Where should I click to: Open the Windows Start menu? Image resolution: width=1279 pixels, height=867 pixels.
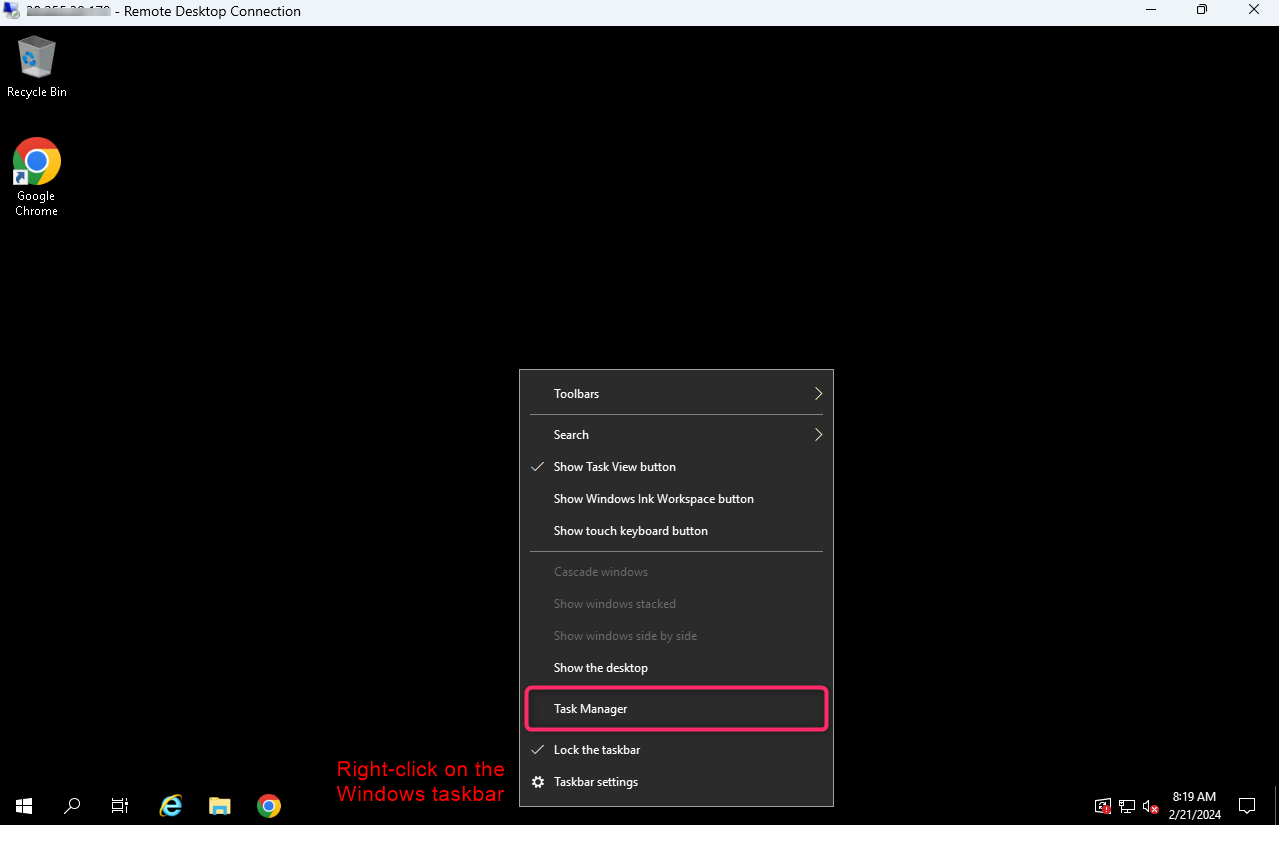tap(23, 805)
